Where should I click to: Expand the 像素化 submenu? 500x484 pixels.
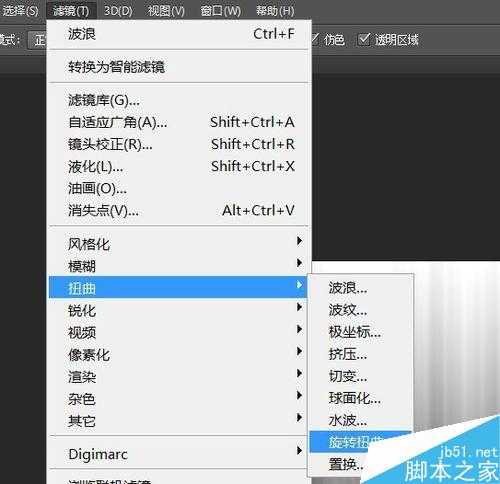(178, 354)
